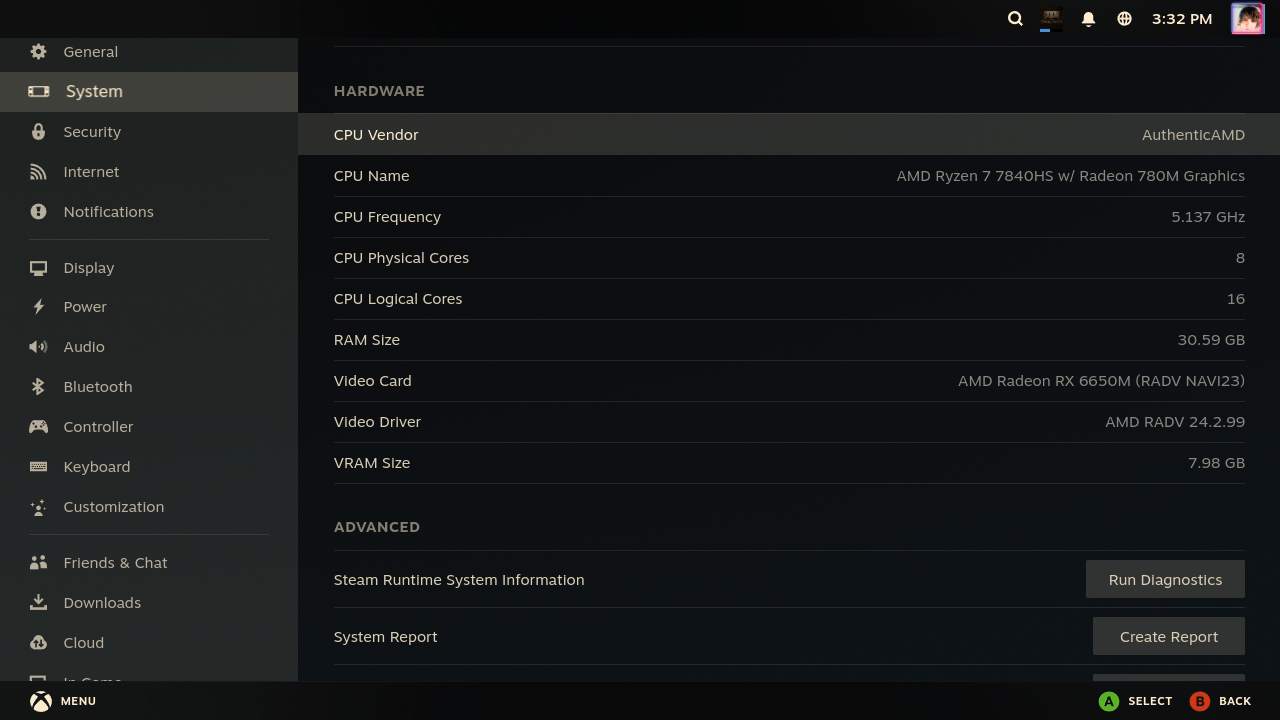1280x720 pixels.
Task: Click the Create Report button
Action: click(1168, 636)
